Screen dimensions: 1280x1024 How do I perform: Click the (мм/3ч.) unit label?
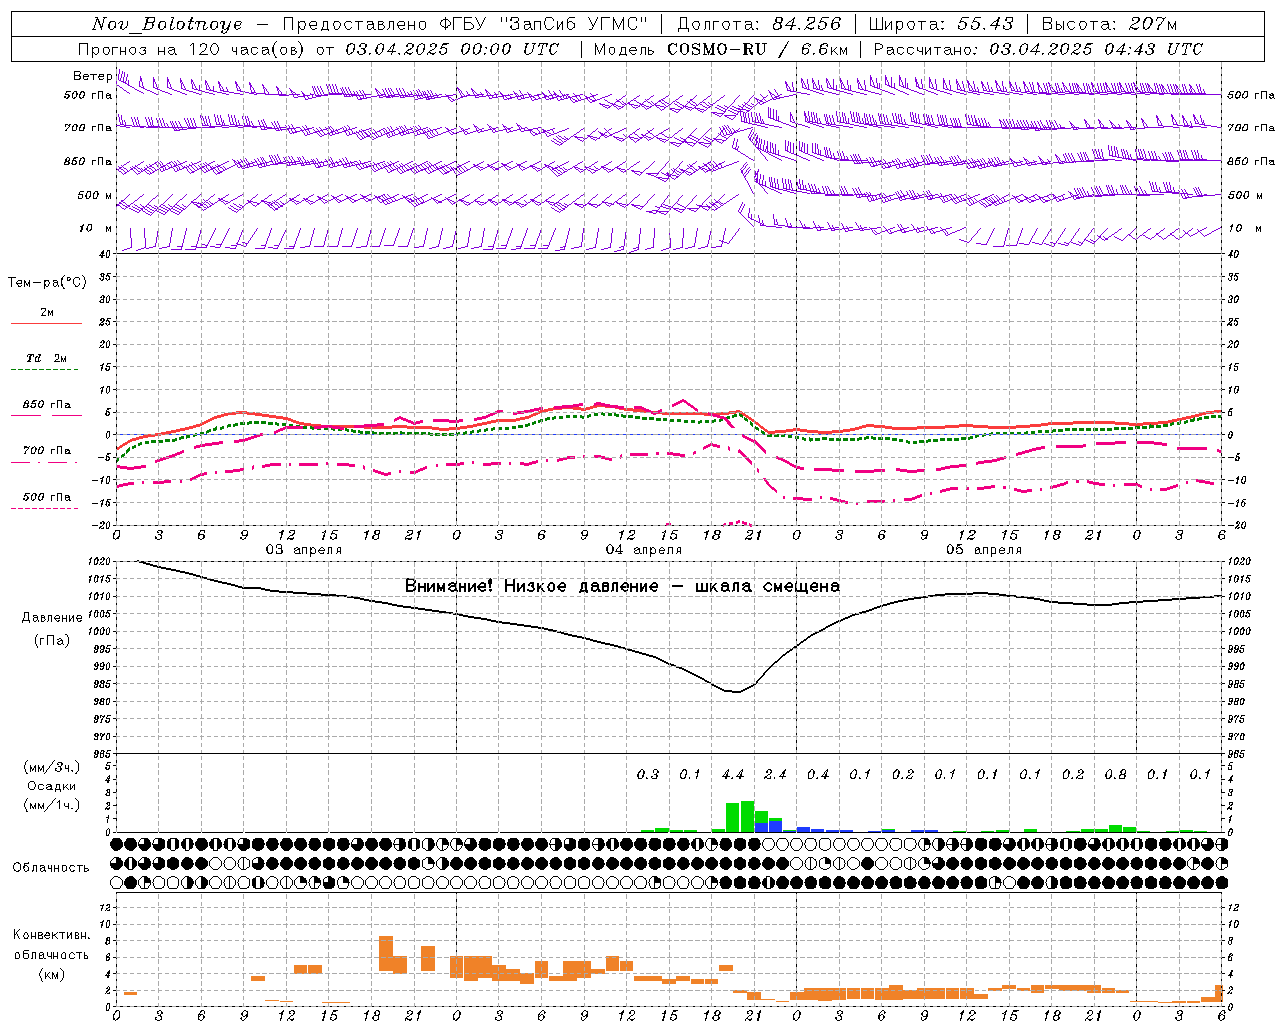[52, 767]
